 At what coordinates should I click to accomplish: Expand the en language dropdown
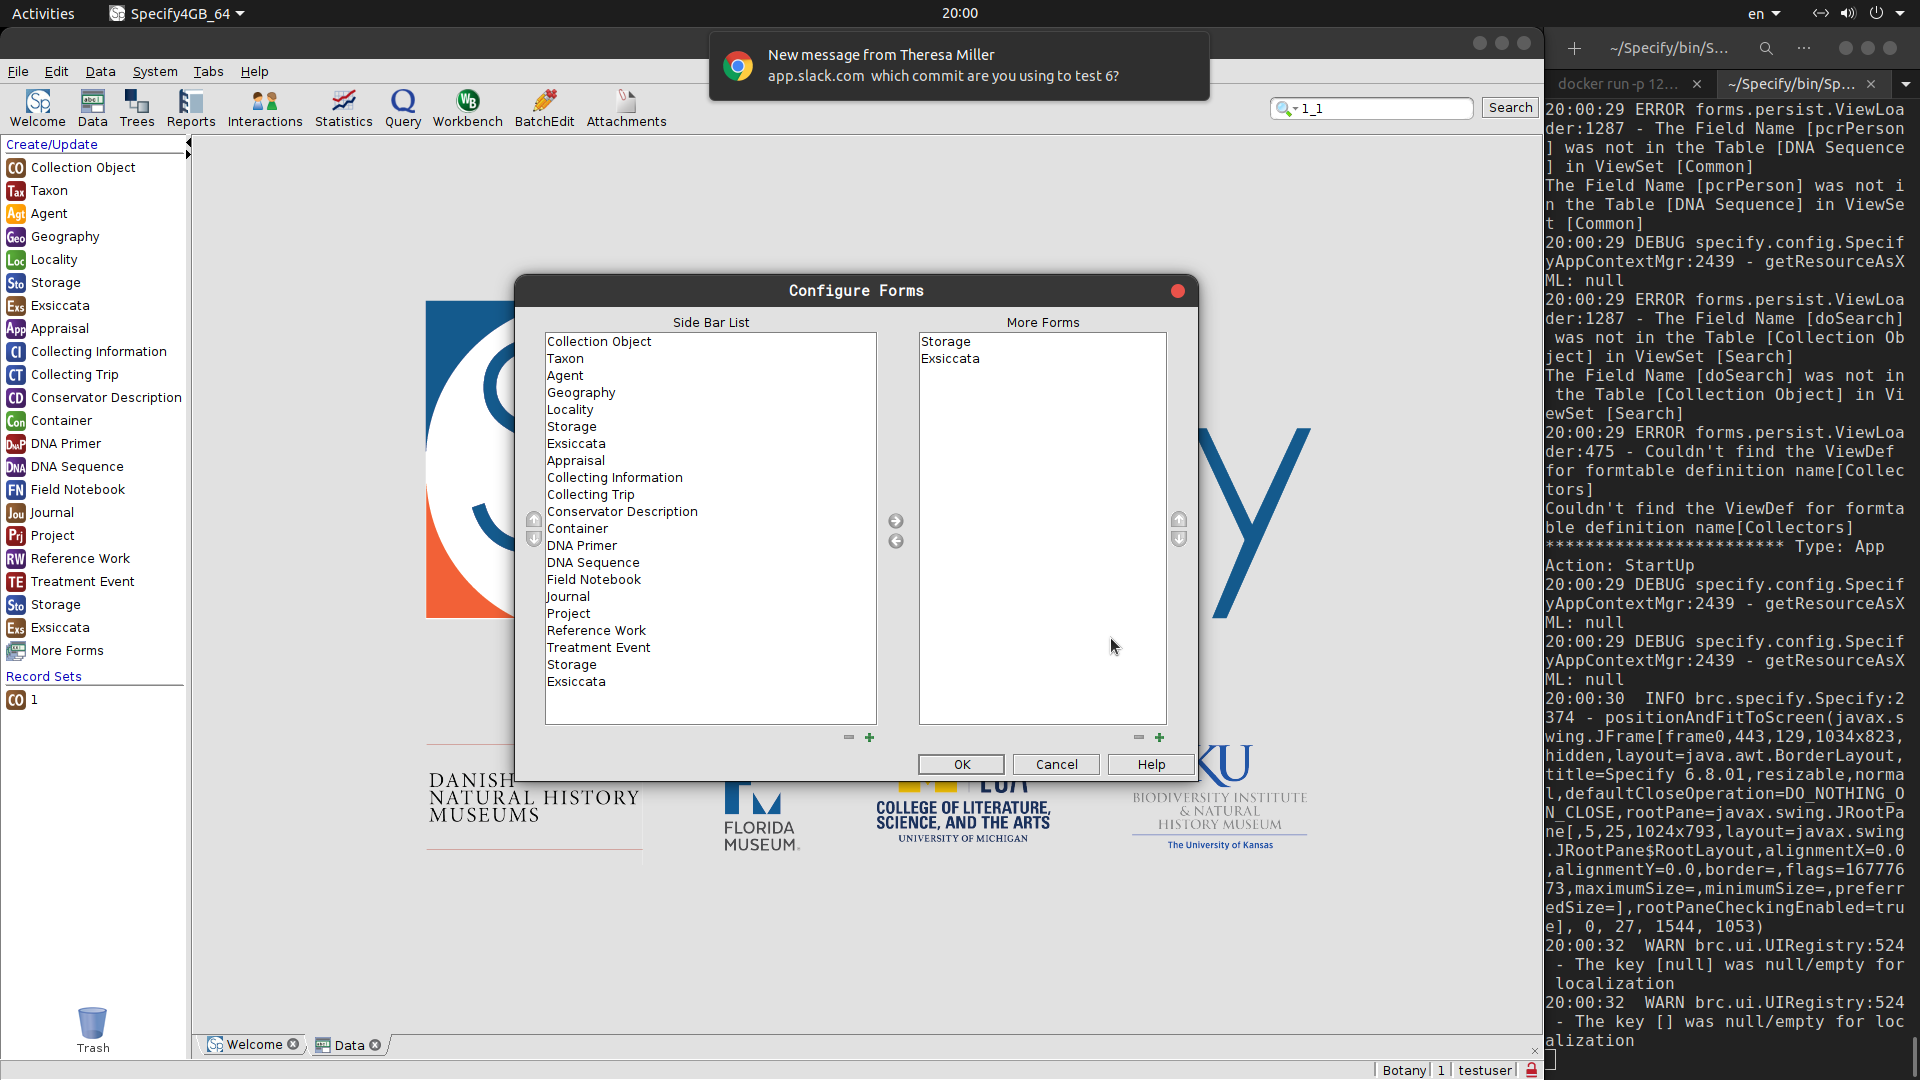pyautogui.click(x=1765, y=14)
